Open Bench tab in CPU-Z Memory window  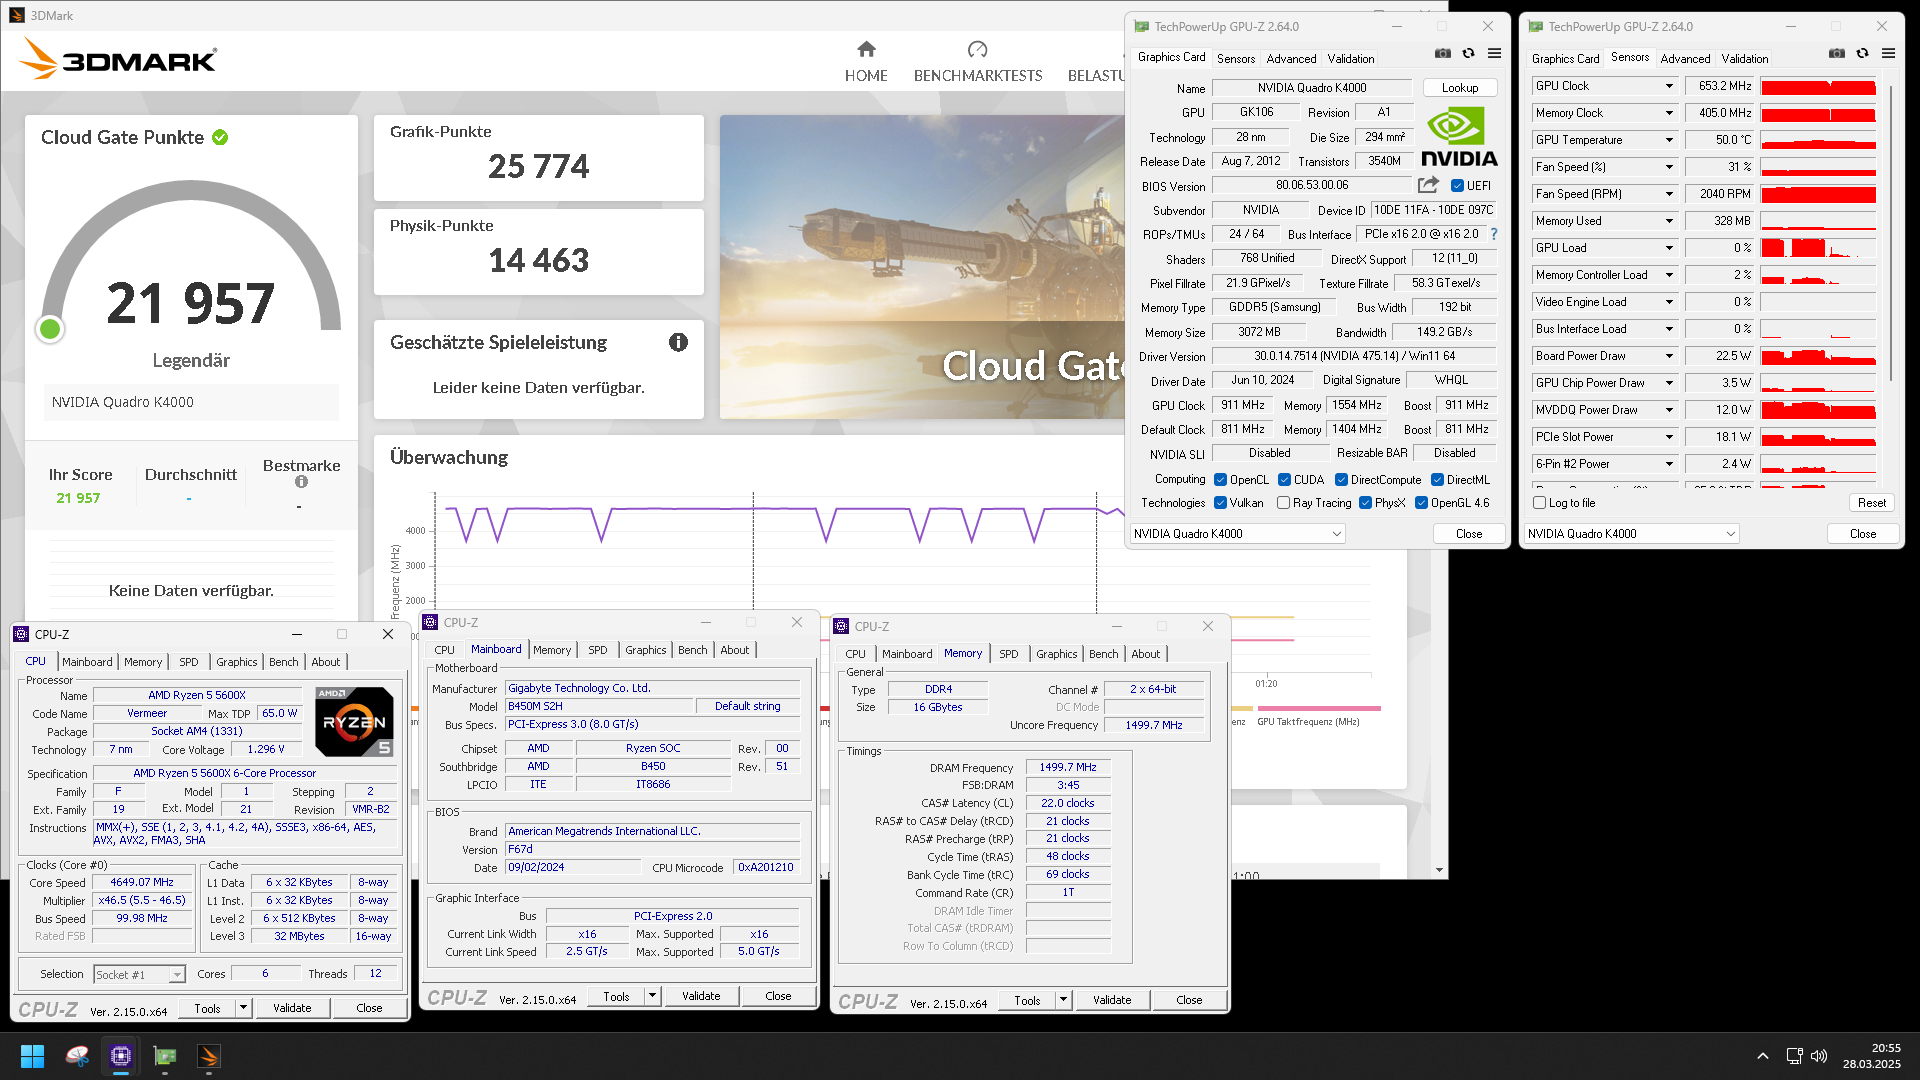point(1103,654)
